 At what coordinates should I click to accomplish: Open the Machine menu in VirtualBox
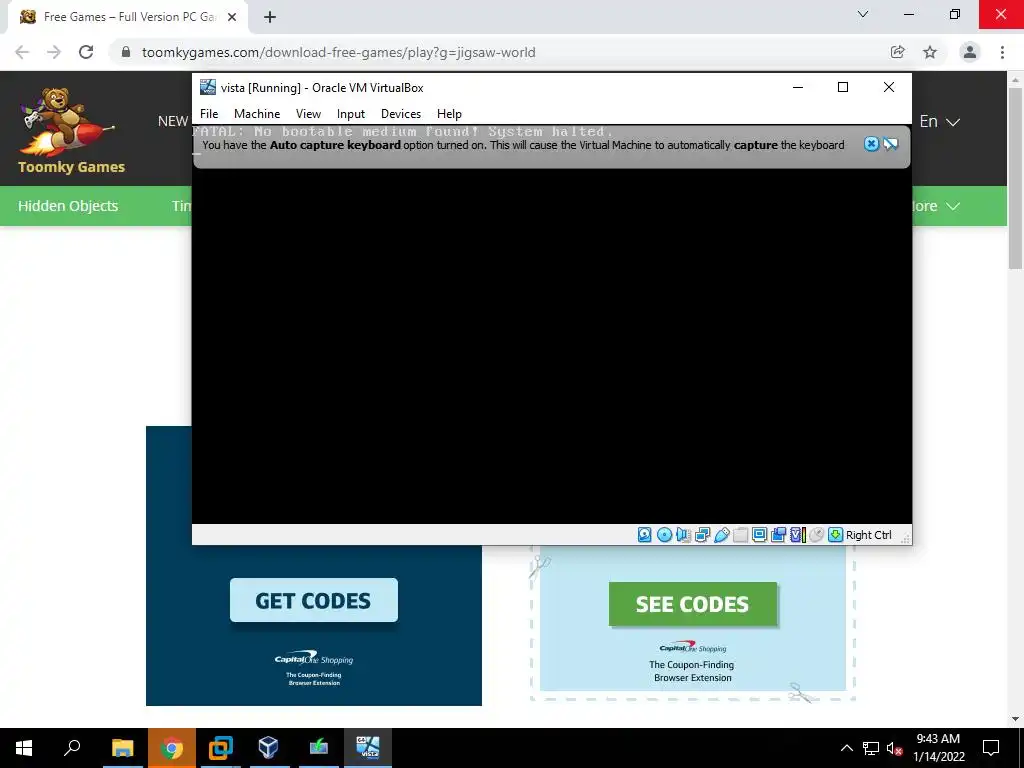(257, 114)
